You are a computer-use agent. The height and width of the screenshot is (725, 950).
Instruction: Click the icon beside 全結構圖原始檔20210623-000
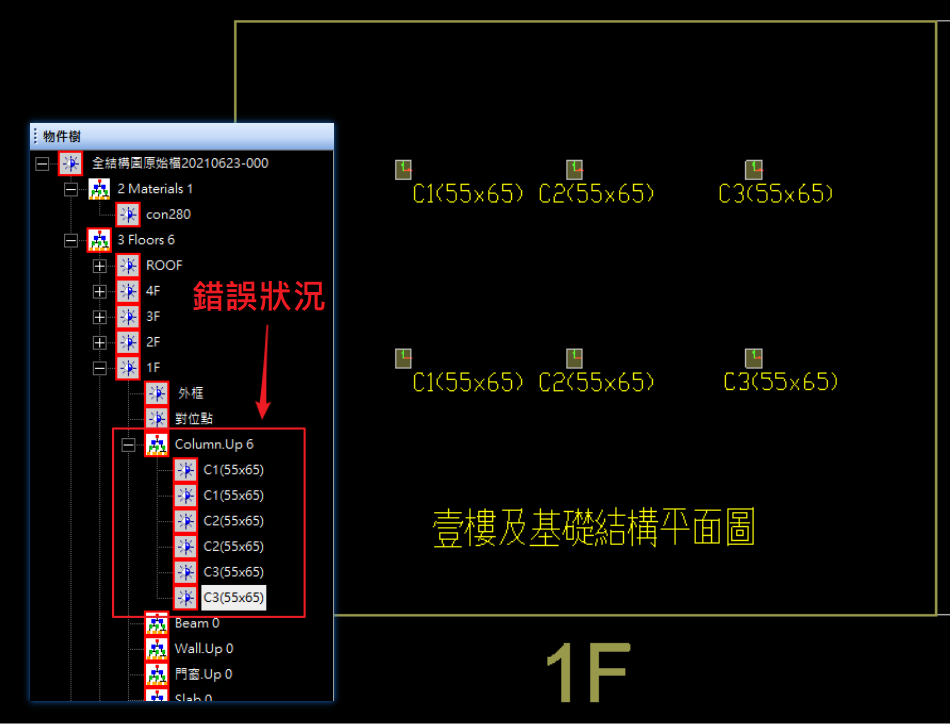coord(70,164)
